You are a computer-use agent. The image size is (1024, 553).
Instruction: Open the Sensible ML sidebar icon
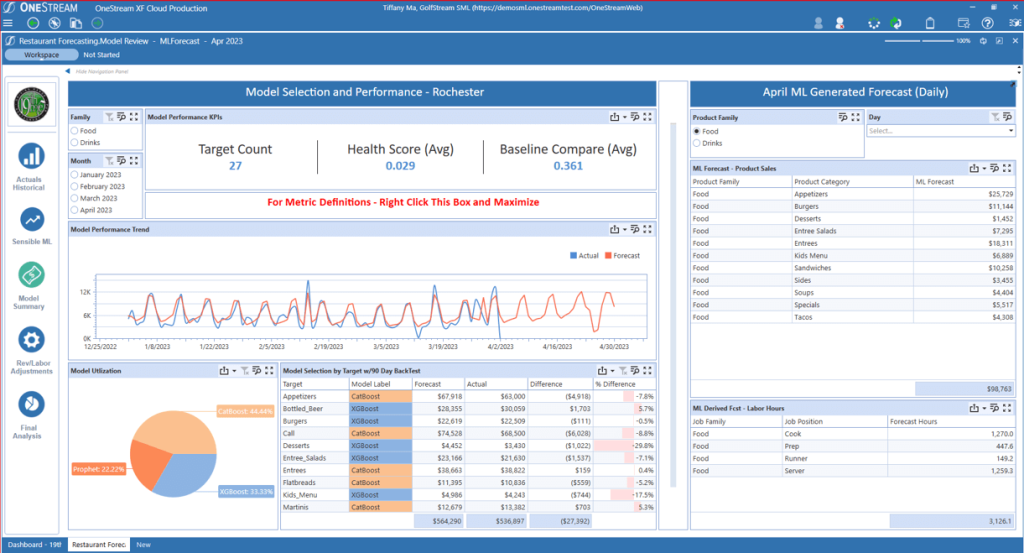pyautogui.click(x=31, y=219)
